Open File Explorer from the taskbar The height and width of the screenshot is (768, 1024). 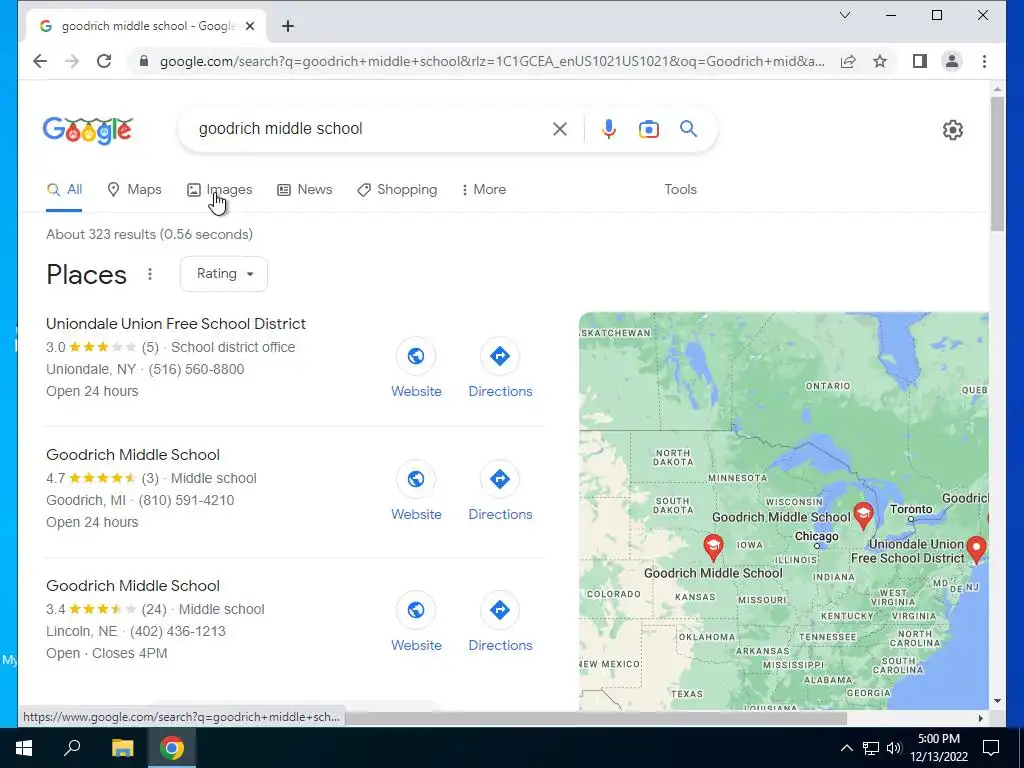[122, 748]
